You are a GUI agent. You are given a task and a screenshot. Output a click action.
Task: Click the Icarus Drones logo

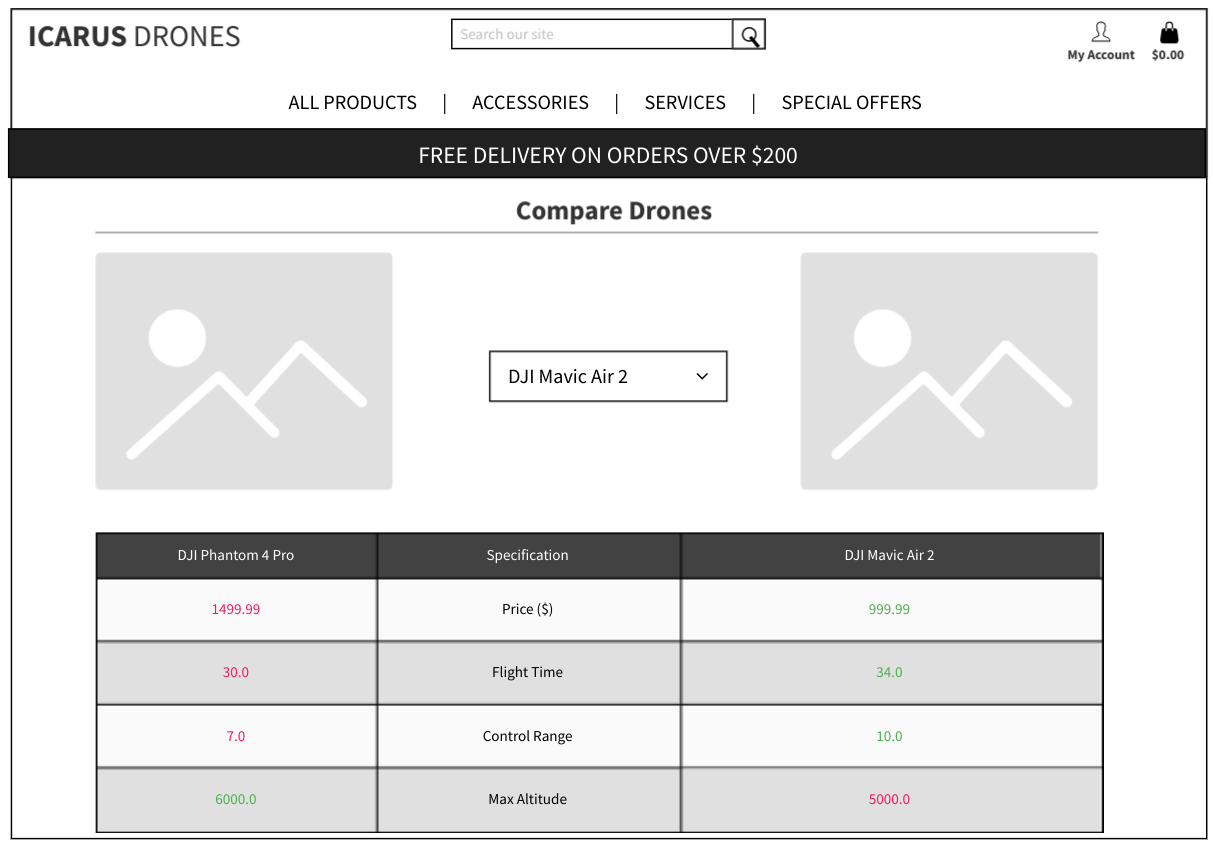pos(134,37)
